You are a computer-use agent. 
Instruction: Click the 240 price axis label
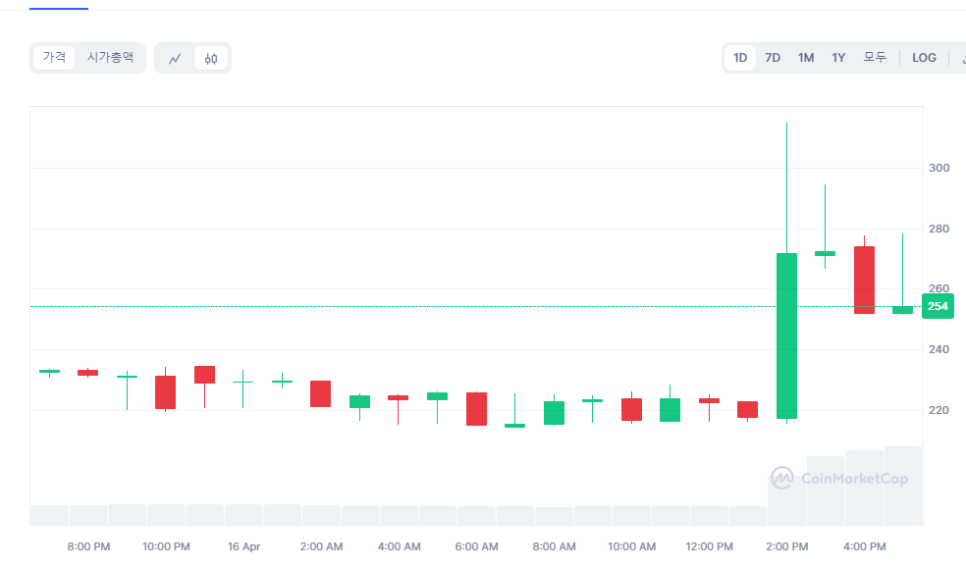coord(939,349)
